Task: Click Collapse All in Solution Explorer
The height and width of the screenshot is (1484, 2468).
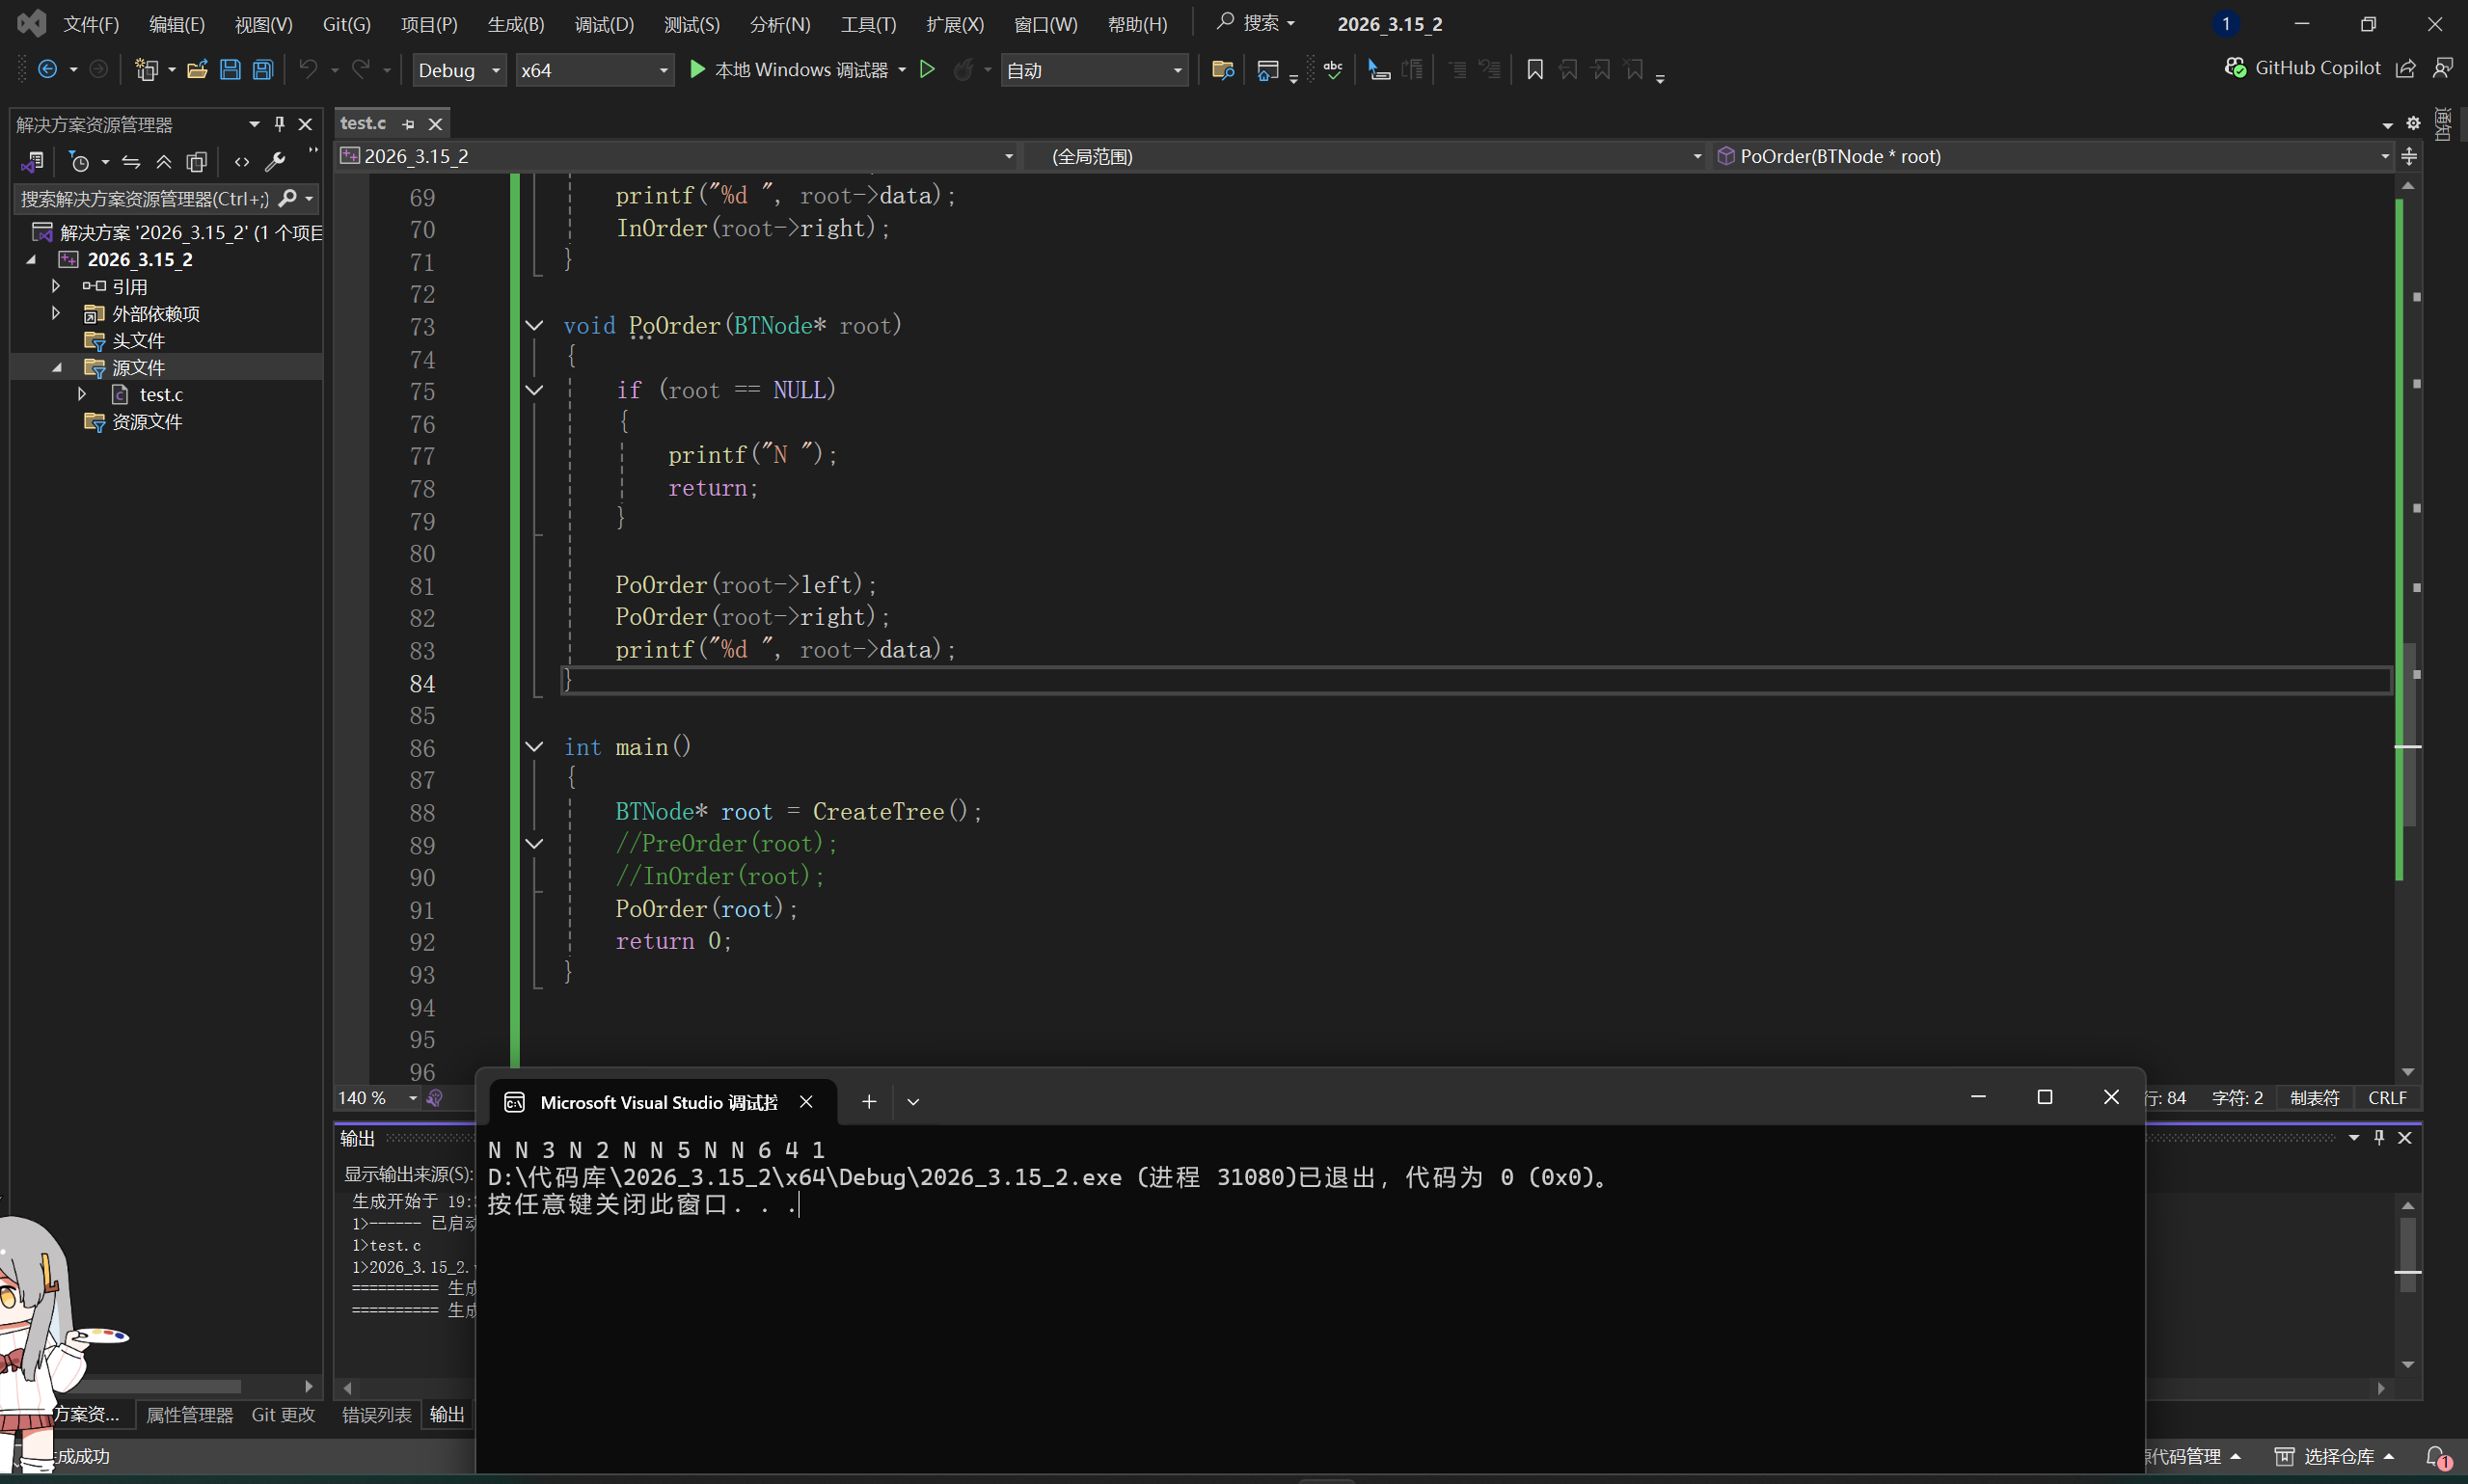Action: coord(164,161)
